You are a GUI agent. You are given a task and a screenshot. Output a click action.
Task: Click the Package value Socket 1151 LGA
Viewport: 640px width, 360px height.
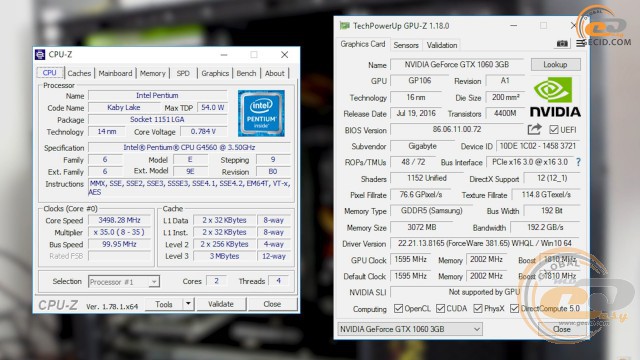[158, 119]
